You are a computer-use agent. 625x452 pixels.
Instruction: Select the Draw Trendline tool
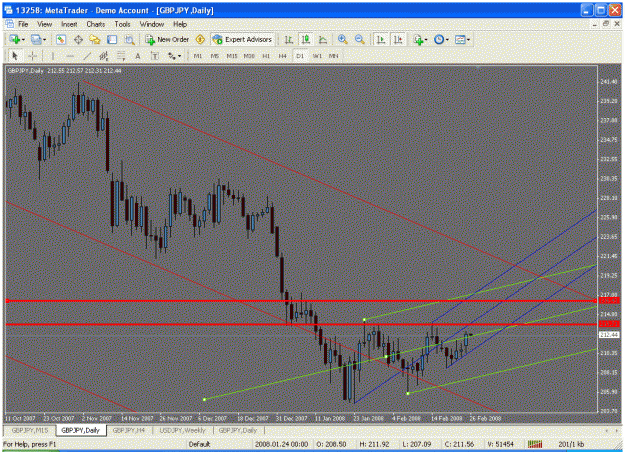(87, 56)
